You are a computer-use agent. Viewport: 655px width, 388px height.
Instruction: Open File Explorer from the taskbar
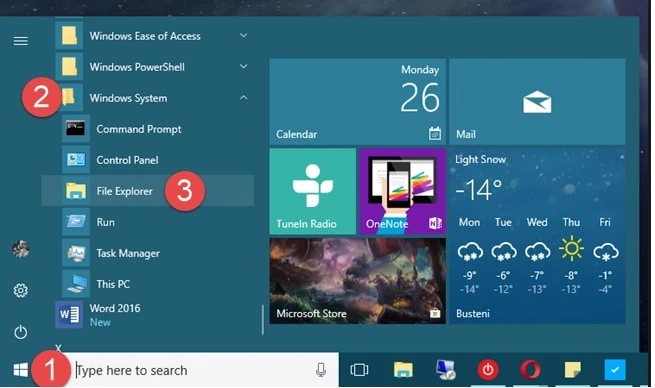403,370
